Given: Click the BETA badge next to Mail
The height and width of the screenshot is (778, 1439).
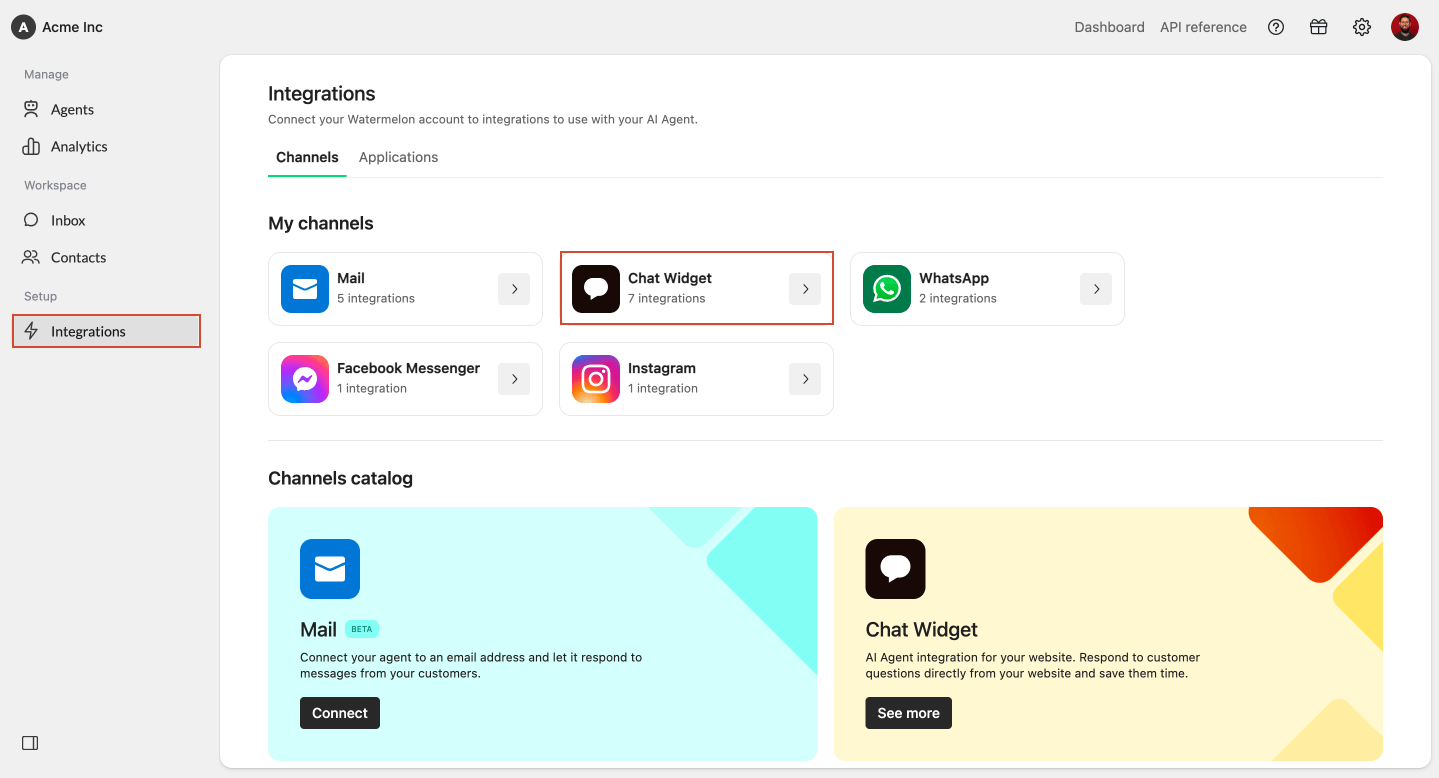Looking at the screenshot, I should (362, 629).
